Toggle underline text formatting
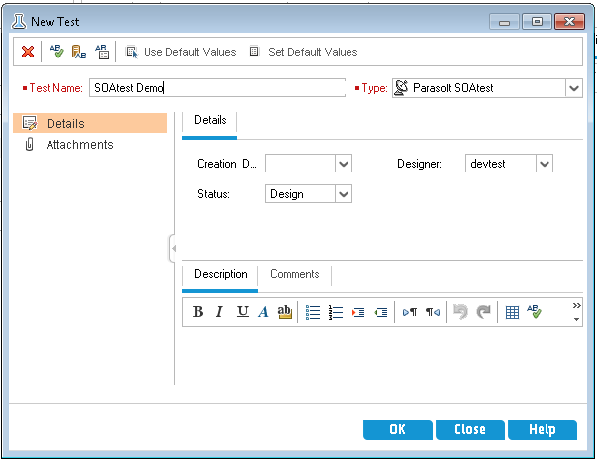Image resolution: width=597 pixels, height=459 pixels. tap(242, 312)
